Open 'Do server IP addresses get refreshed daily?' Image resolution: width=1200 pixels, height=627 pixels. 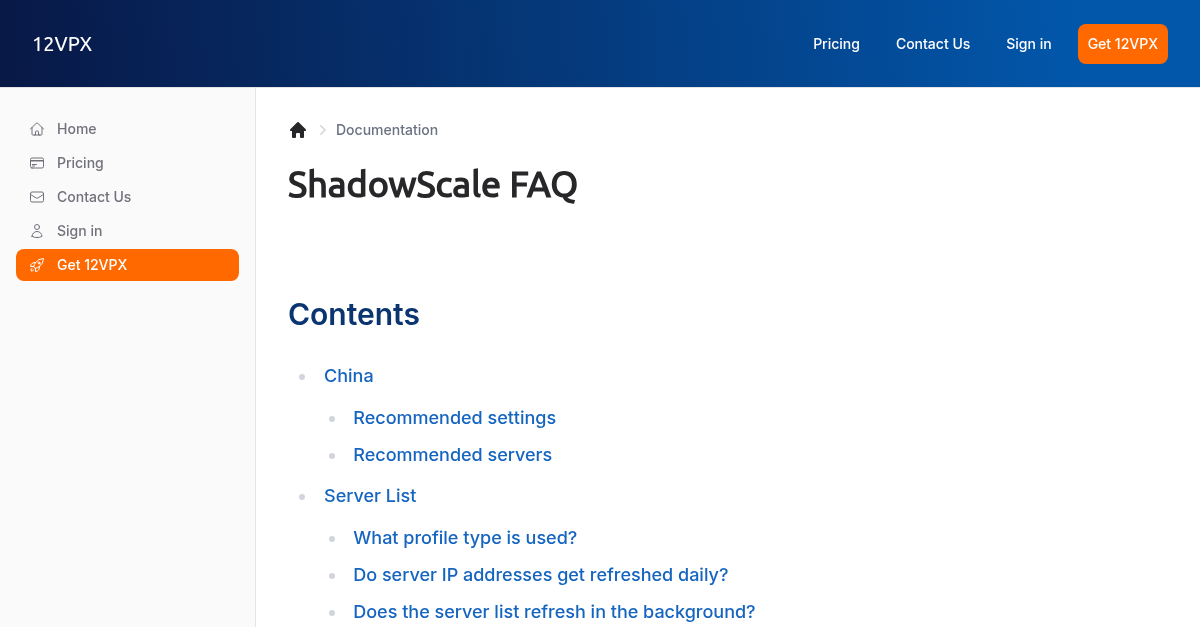pos(540,575)
